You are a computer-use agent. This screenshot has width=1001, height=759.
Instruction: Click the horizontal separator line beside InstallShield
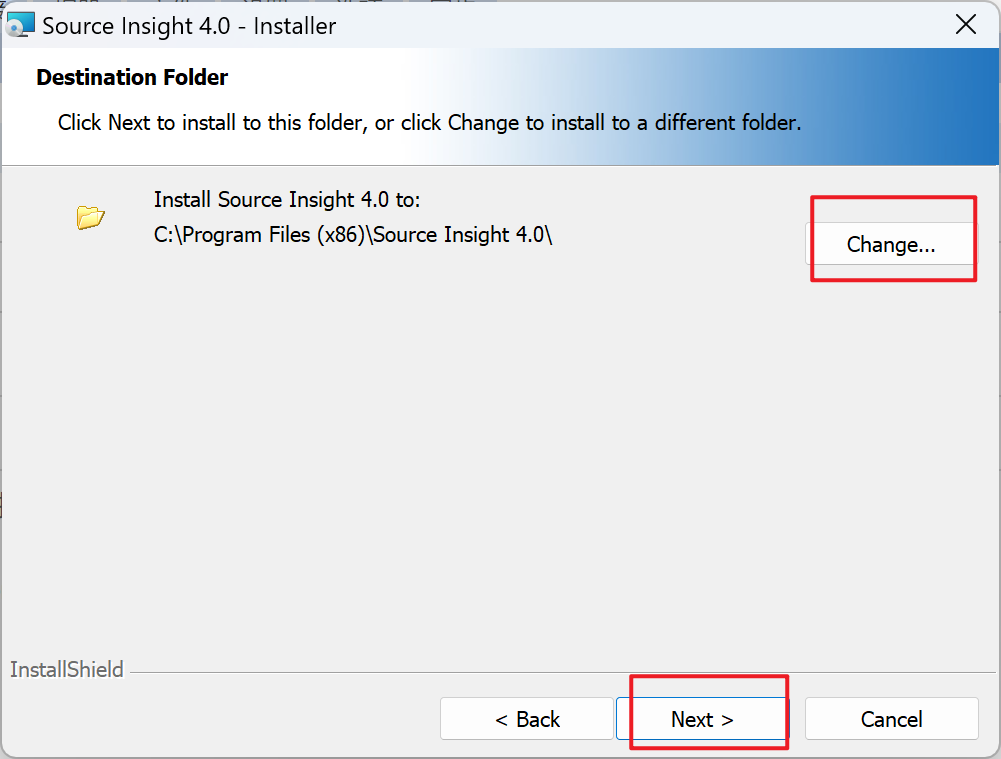(x=562, y=672)
